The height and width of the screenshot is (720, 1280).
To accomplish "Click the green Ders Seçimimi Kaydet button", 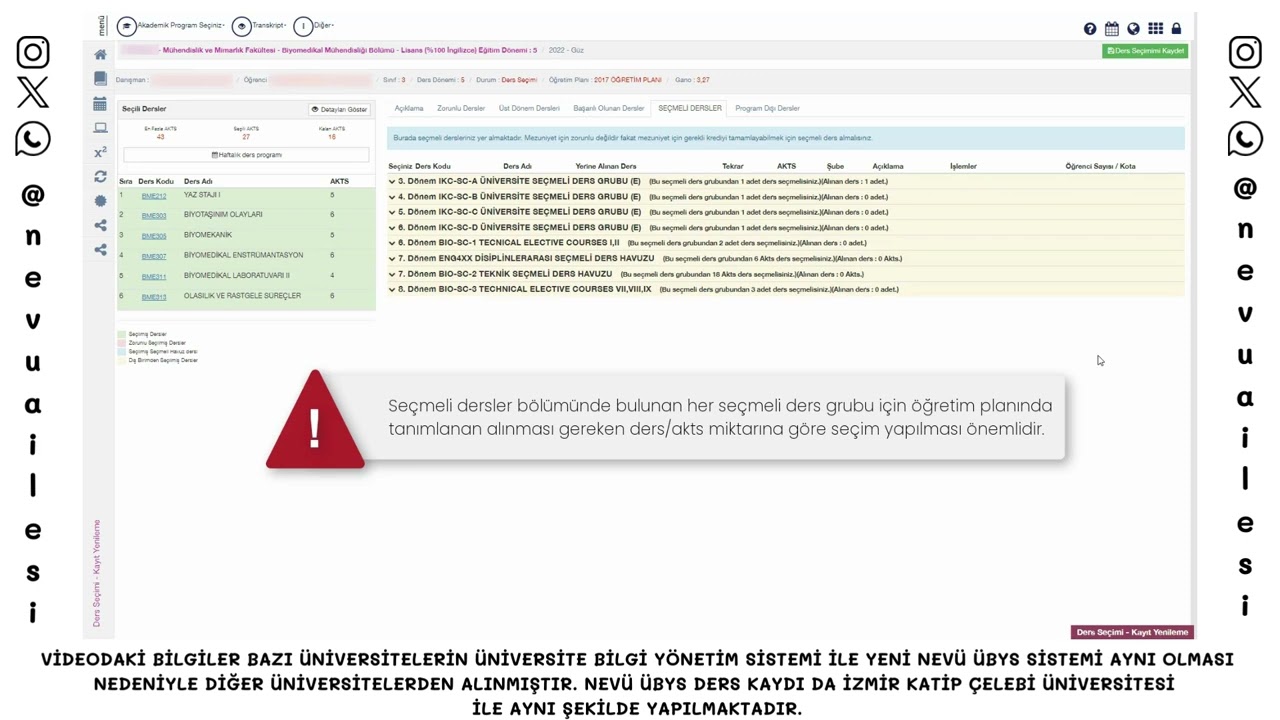I will (x=1145, y=51).
